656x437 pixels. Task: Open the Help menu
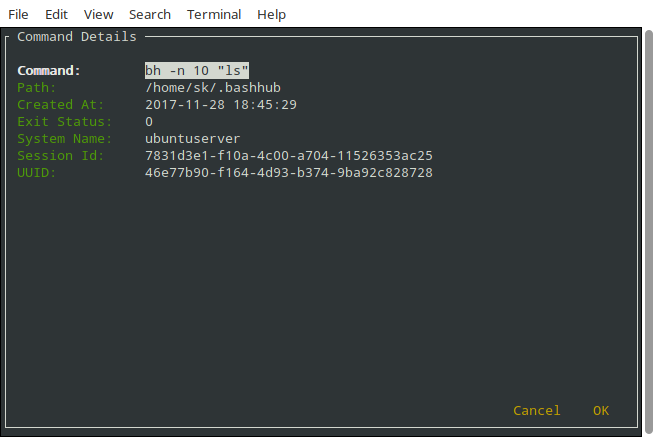271,14
